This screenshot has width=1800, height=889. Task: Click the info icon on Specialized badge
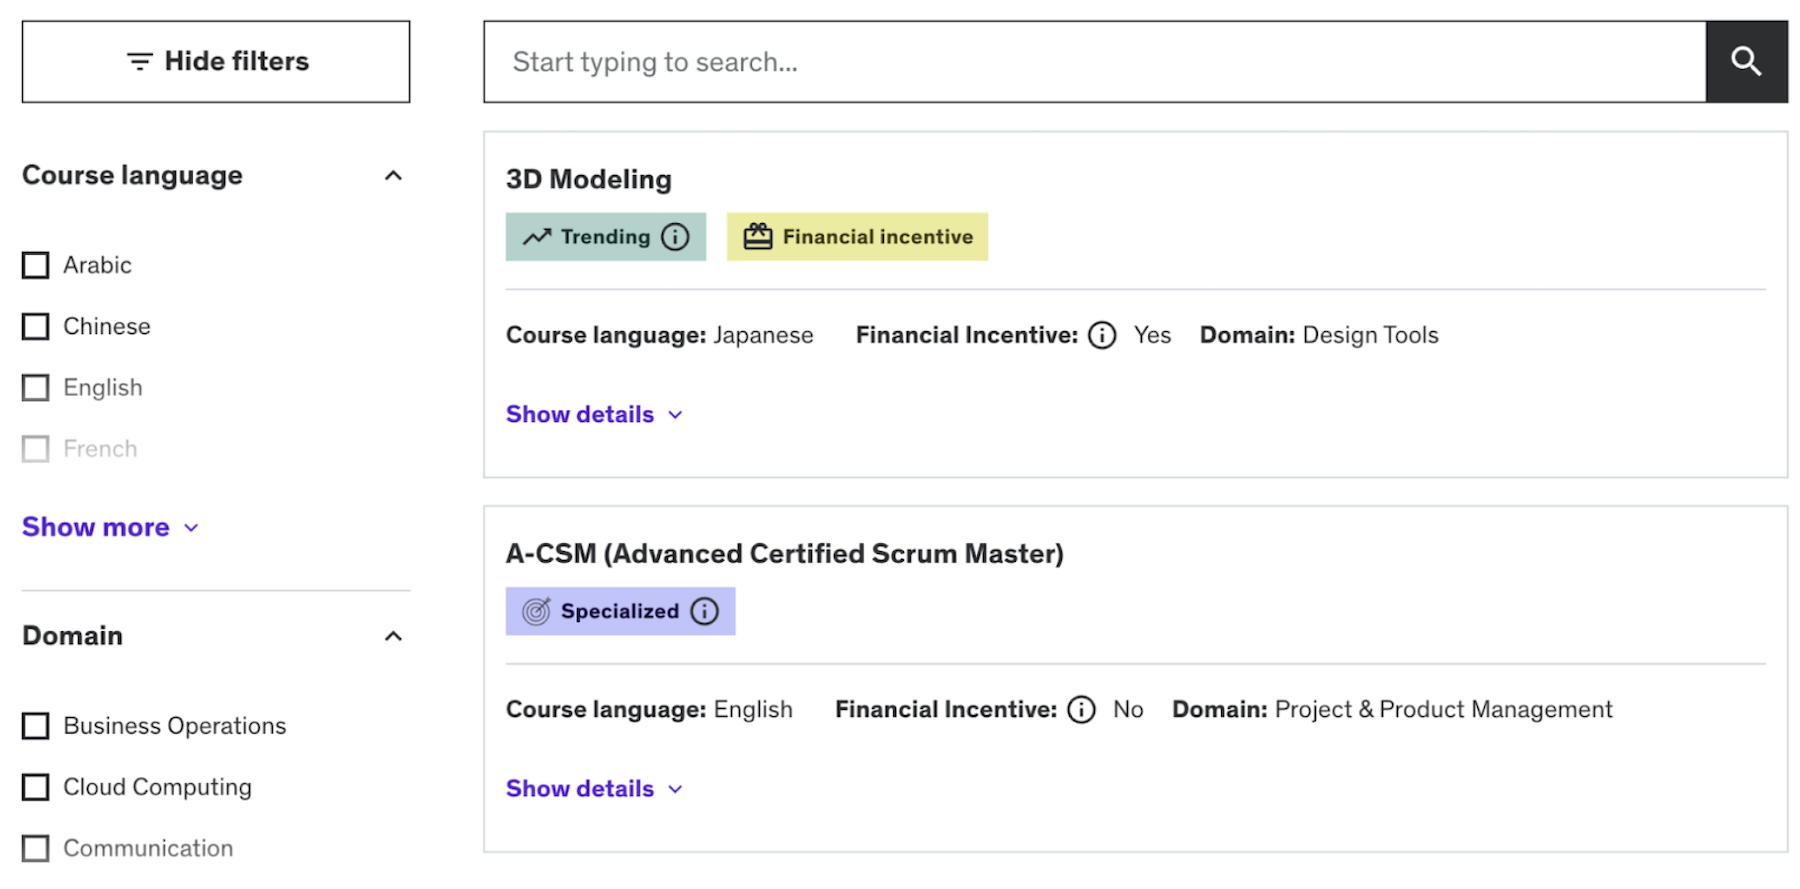(x=705, y=611)
